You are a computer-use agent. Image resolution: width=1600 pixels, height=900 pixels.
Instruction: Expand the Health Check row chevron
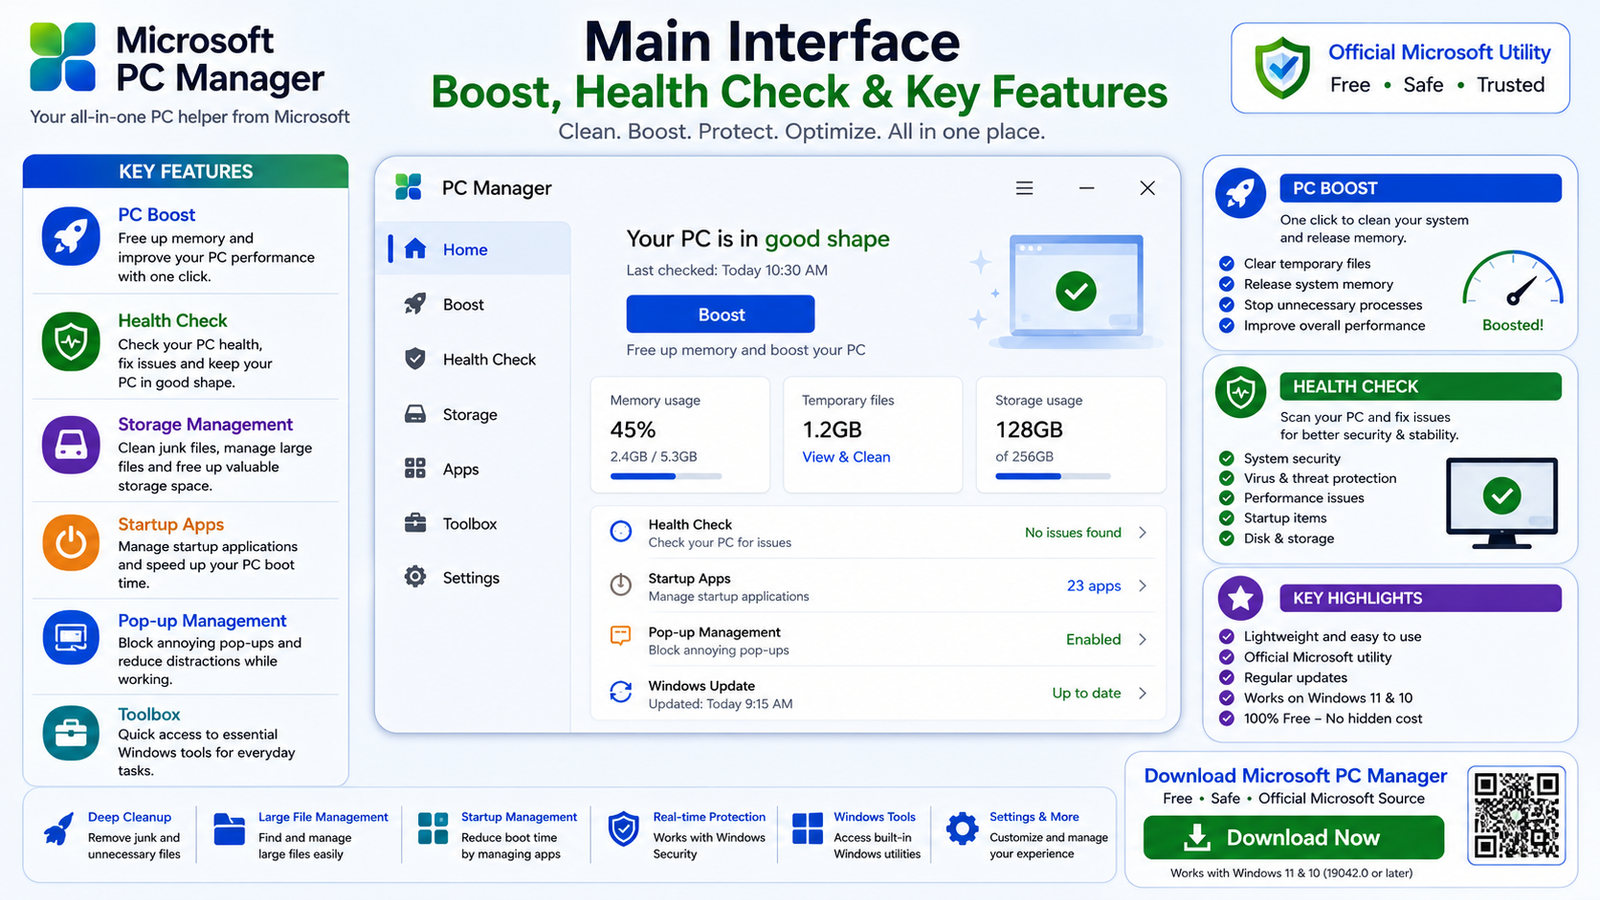1143,532
